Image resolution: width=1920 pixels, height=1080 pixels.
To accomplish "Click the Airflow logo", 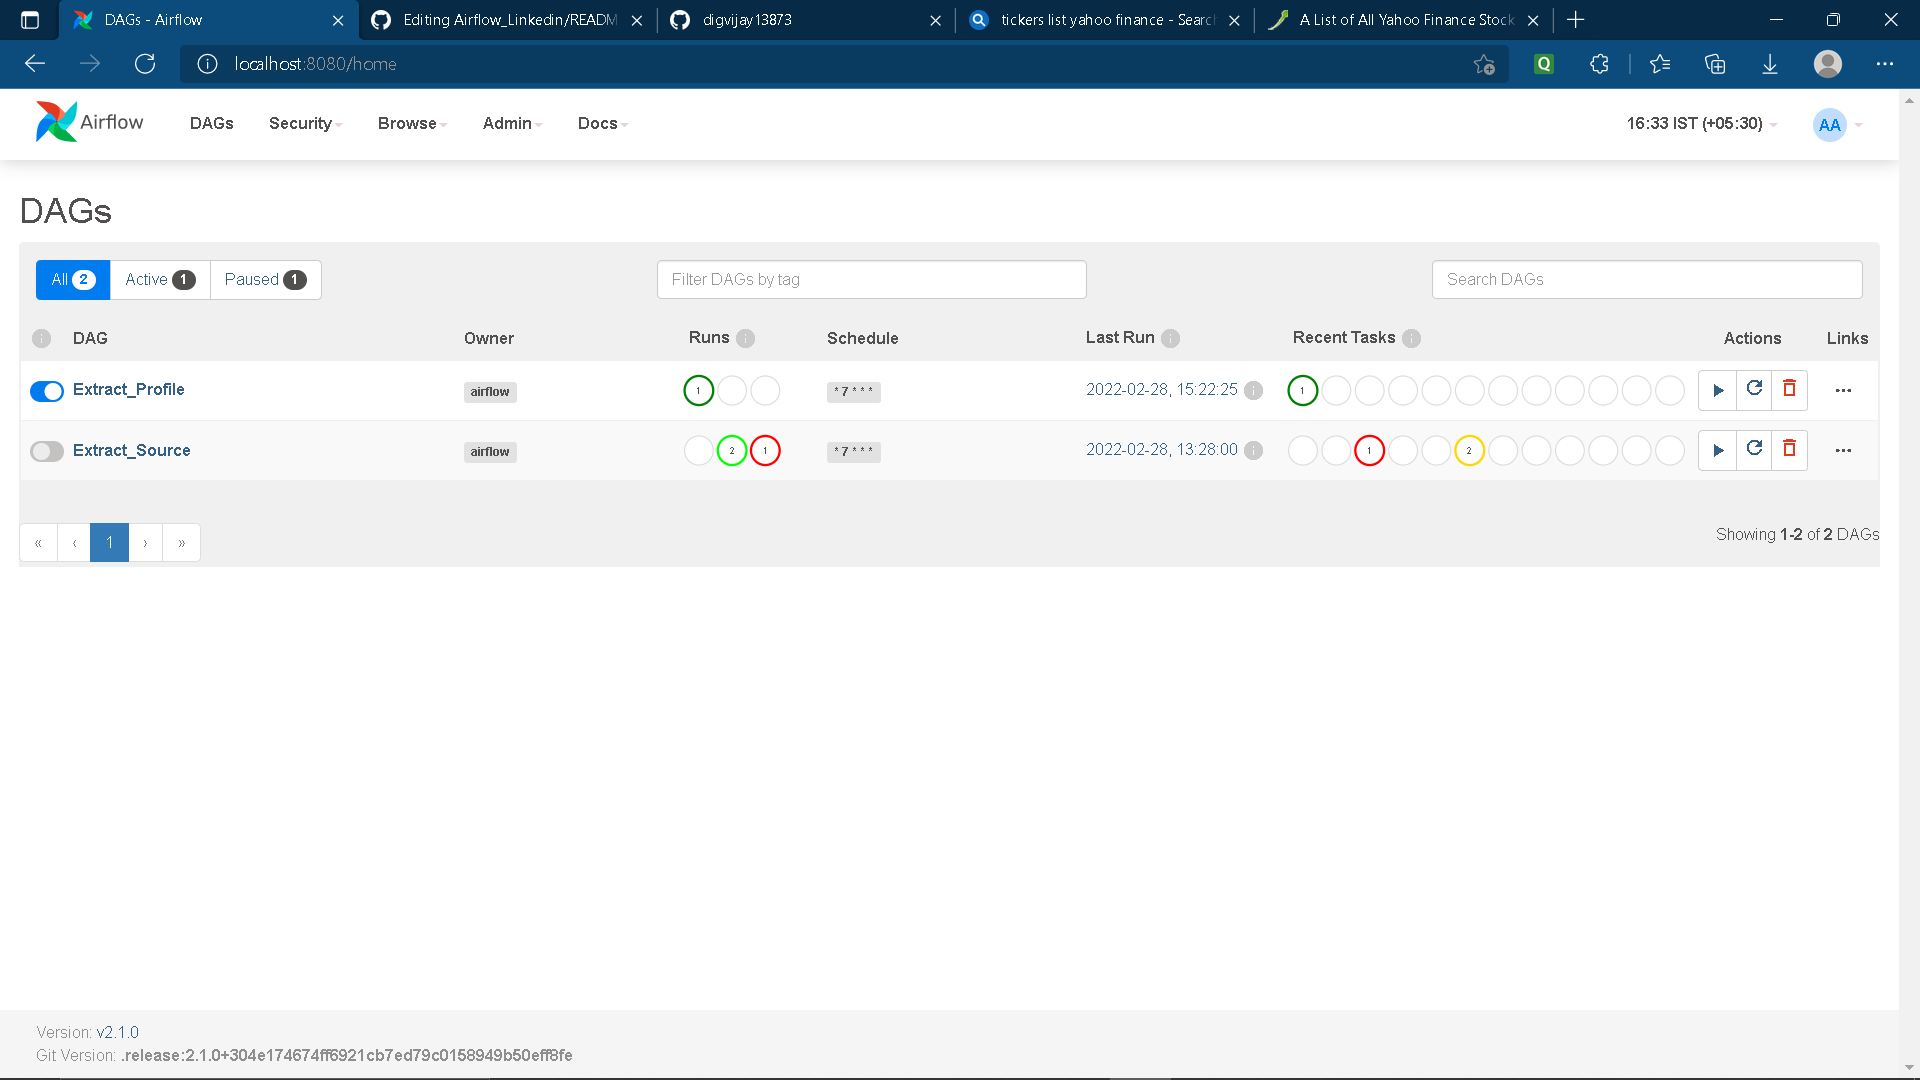I will coord(58,121).
